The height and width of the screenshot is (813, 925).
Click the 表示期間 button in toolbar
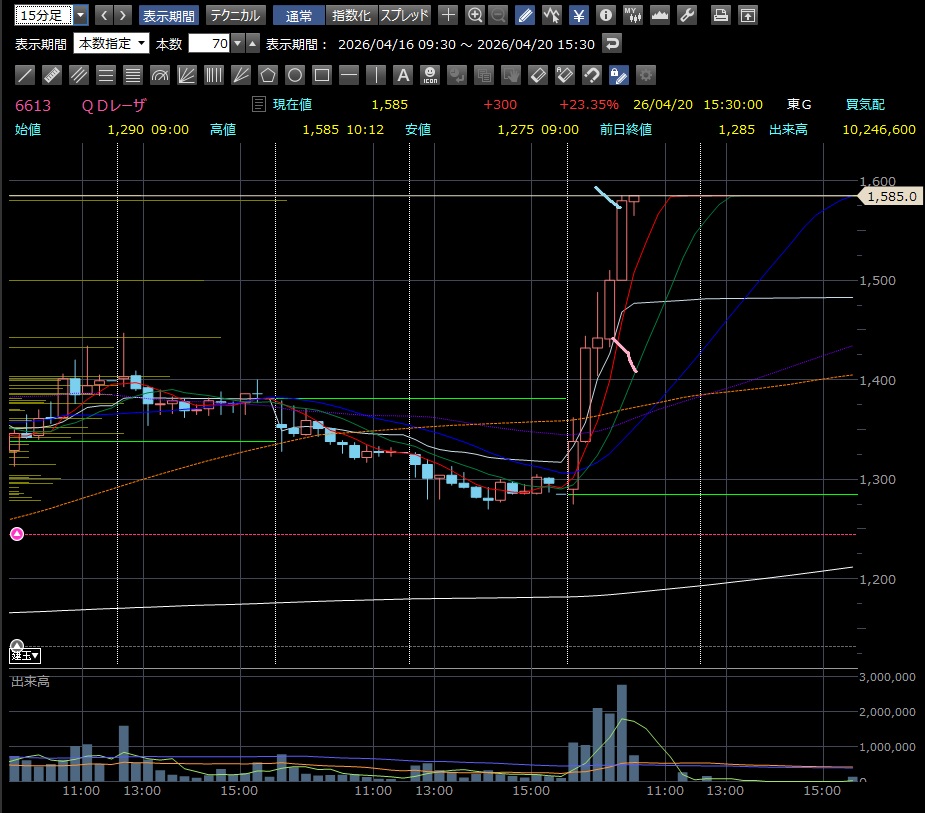click(168, 15)
